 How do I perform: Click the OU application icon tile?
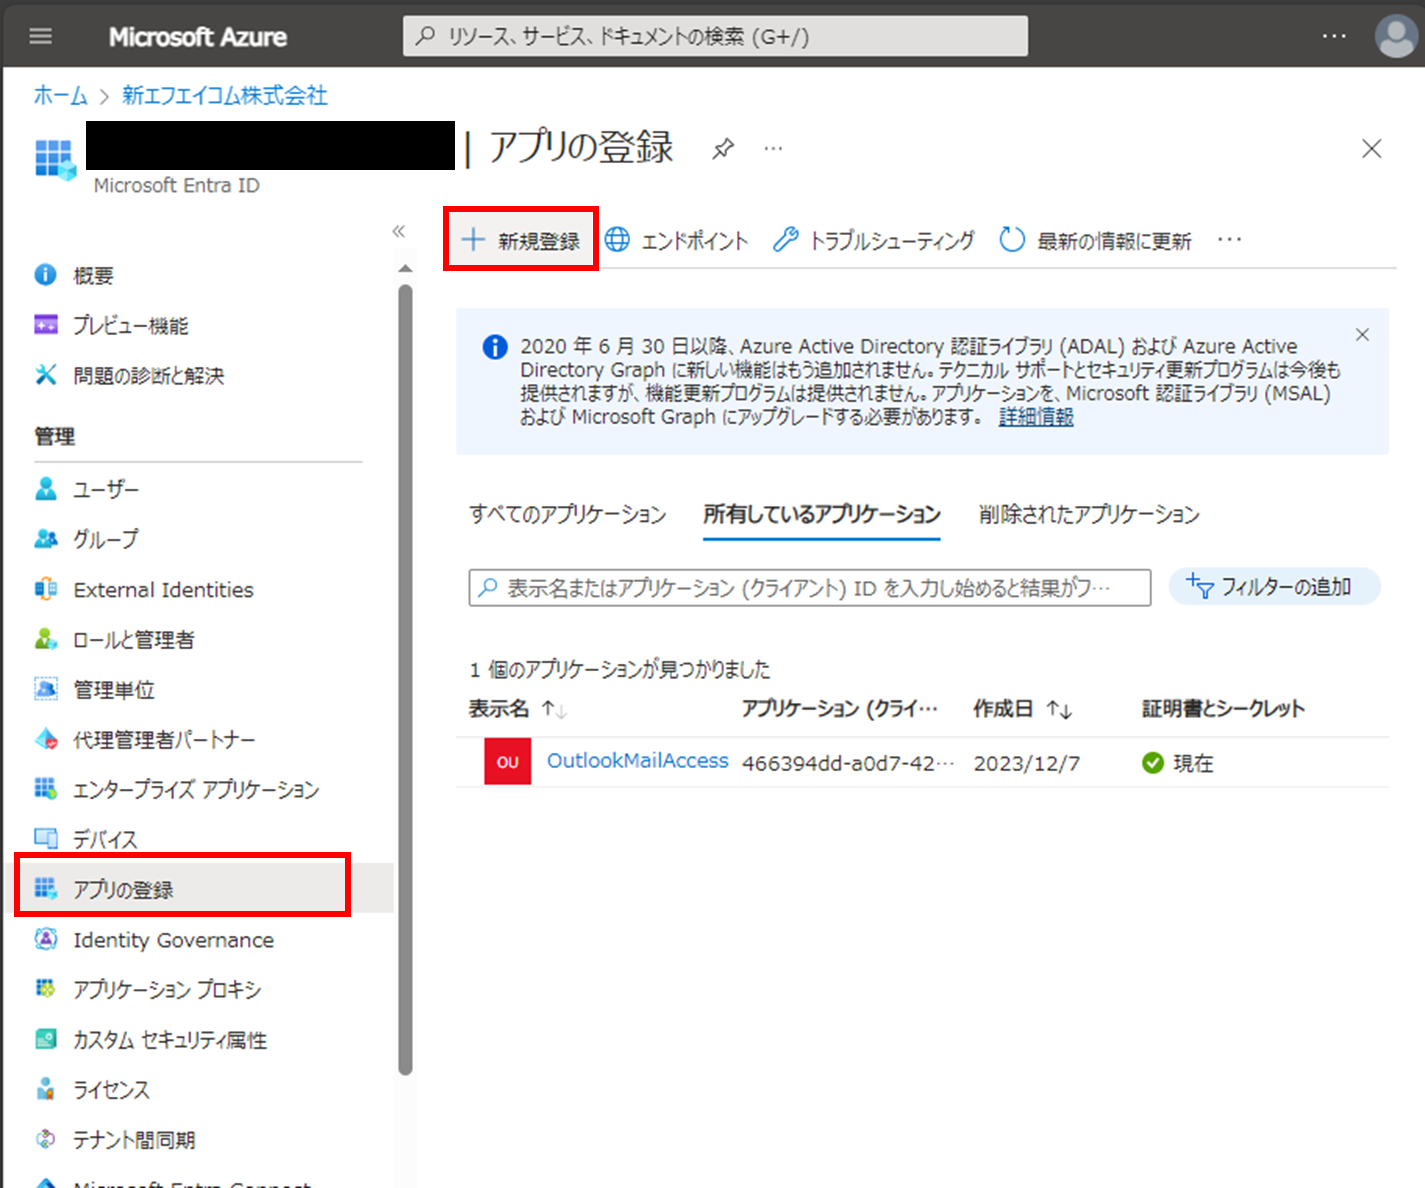pyautogui.click(x=508, y=762)
